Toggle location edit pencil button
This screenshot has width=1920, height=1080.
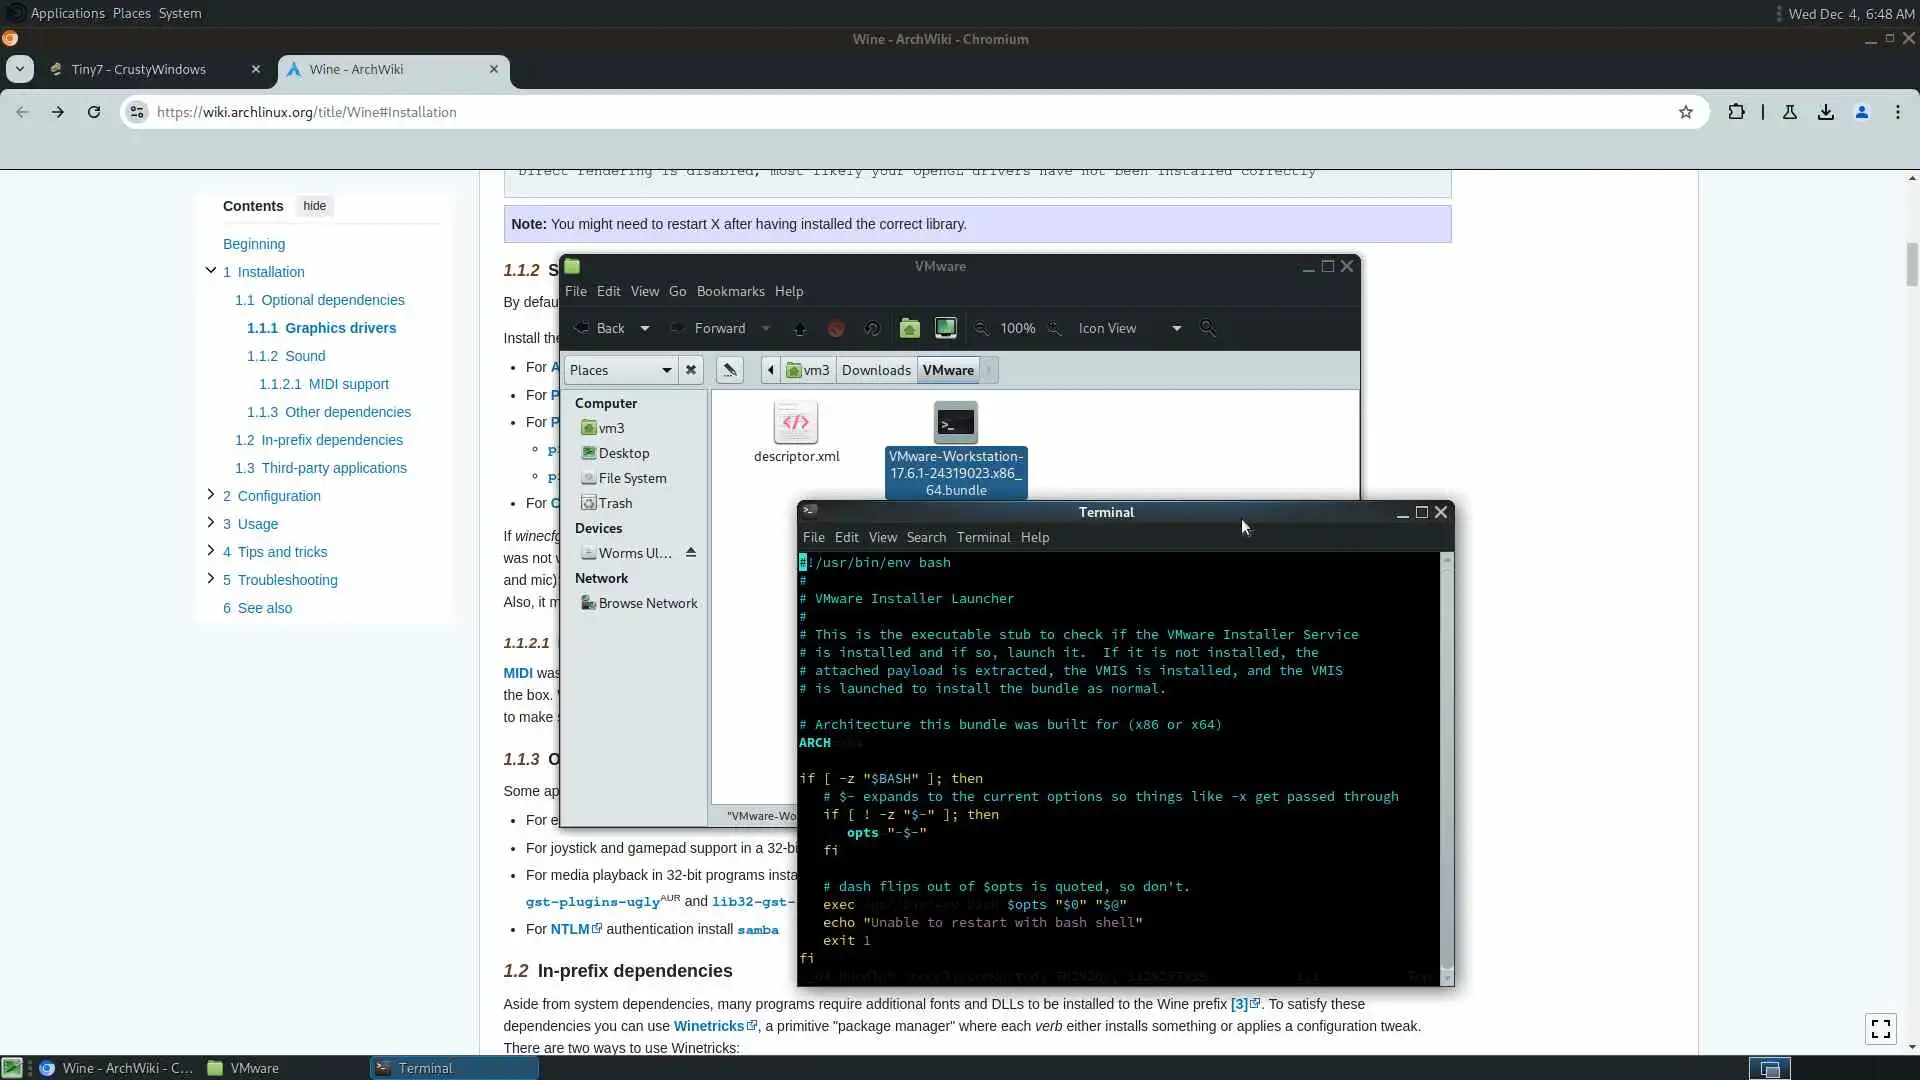point(730,370)
